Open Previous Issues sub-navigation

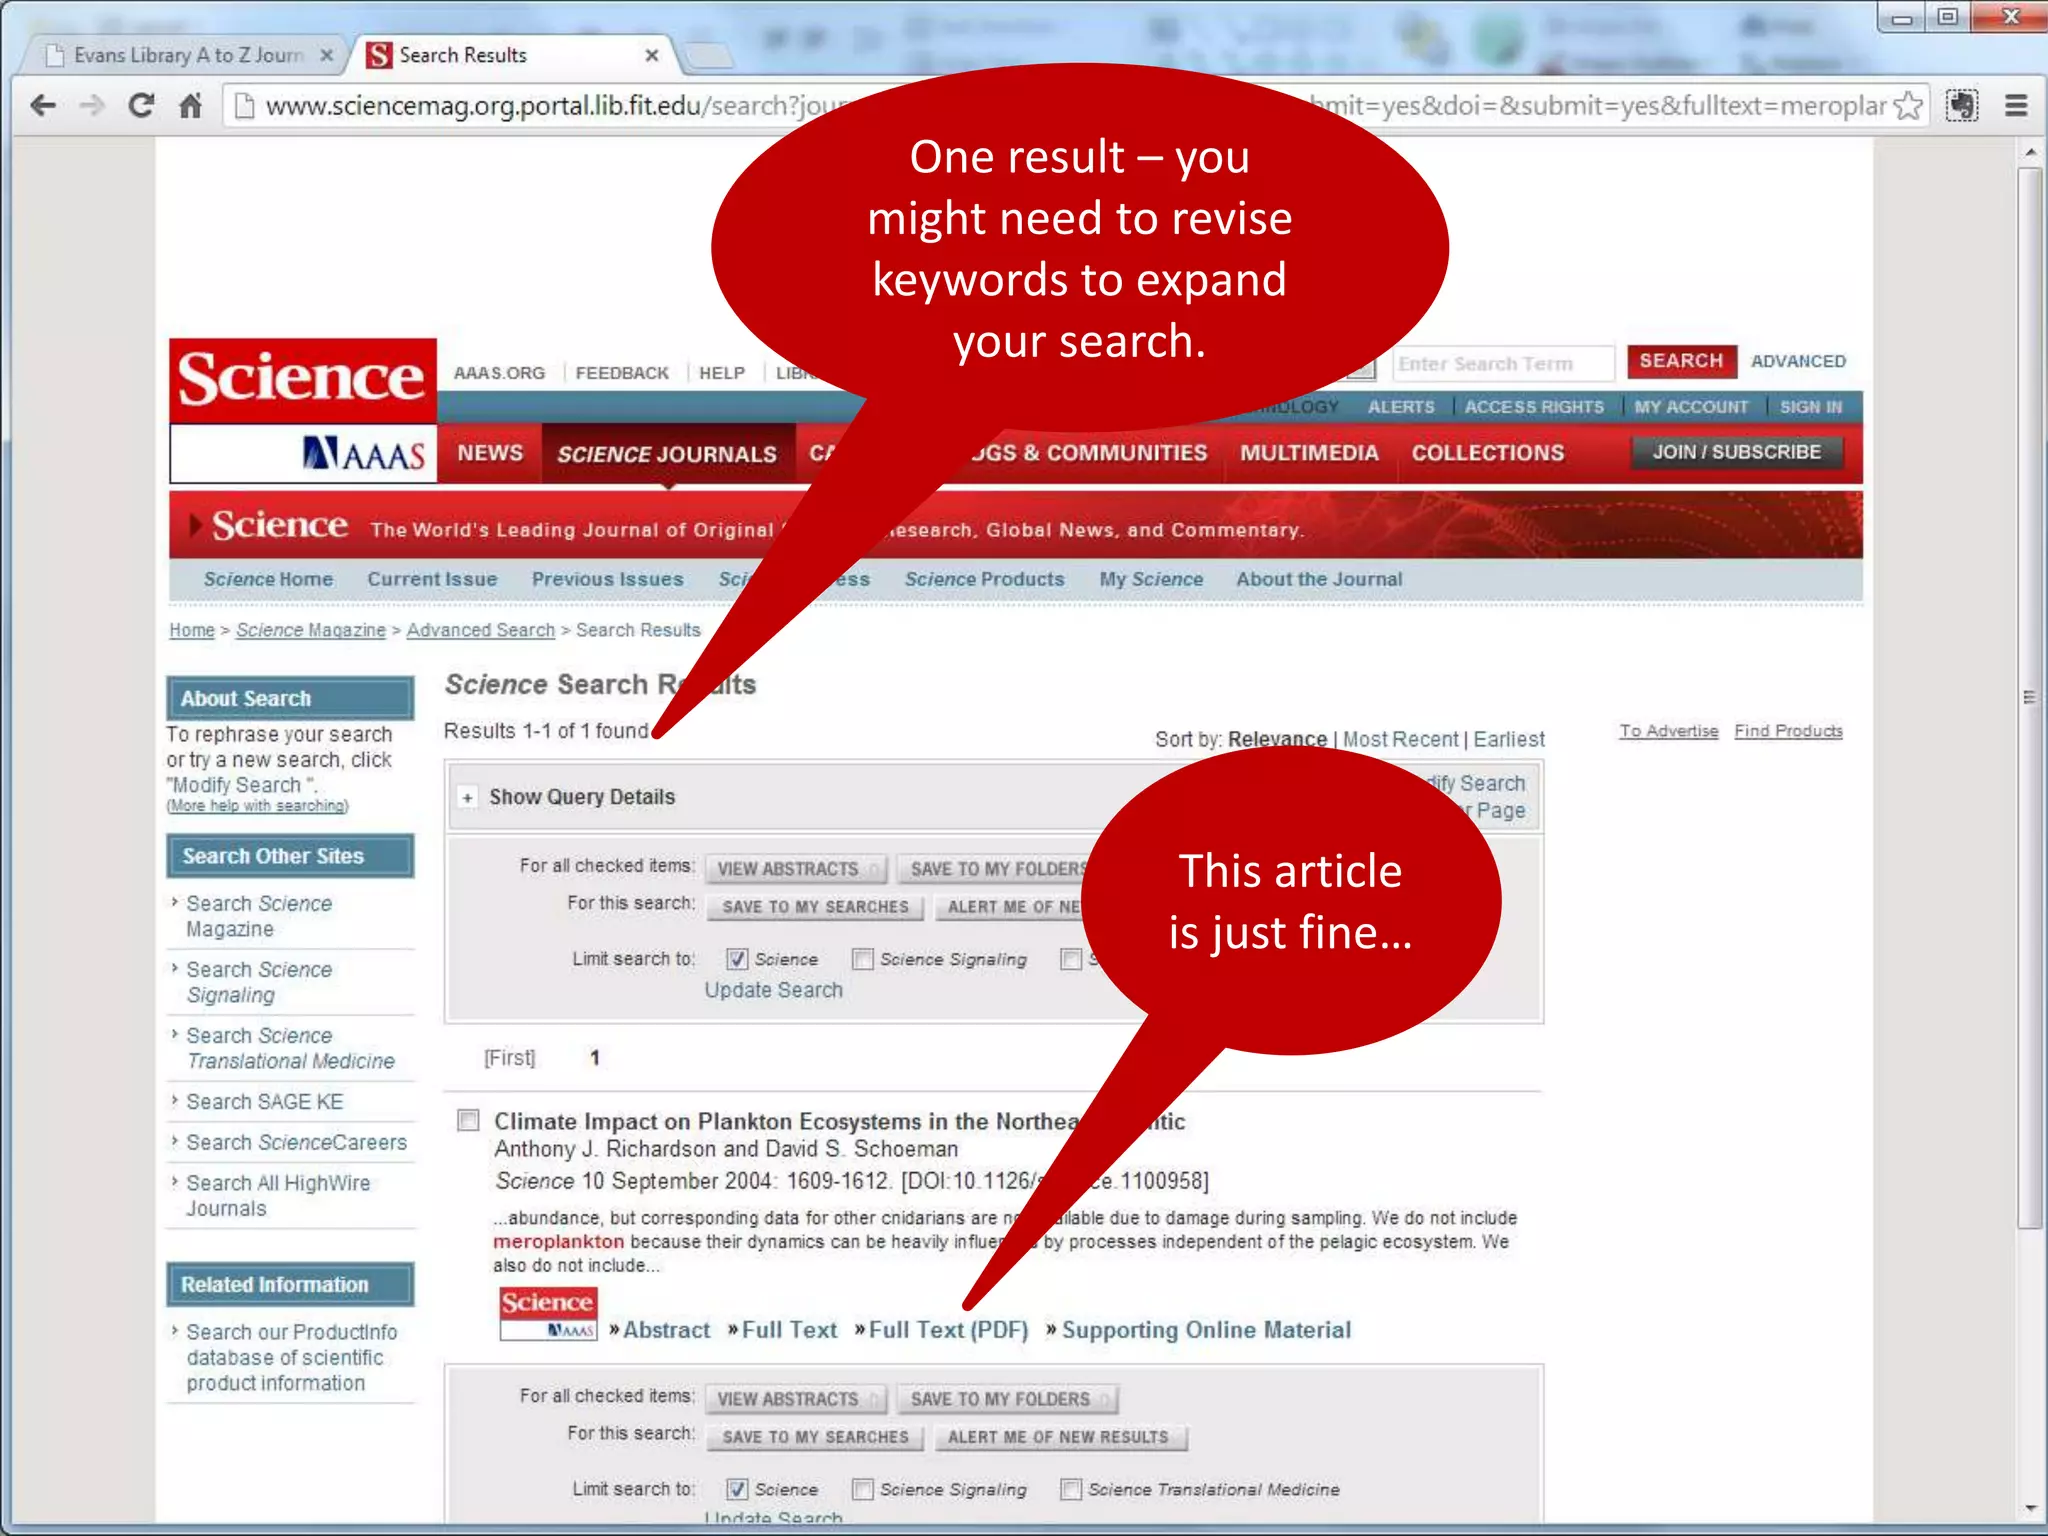(x=607, y=579)
